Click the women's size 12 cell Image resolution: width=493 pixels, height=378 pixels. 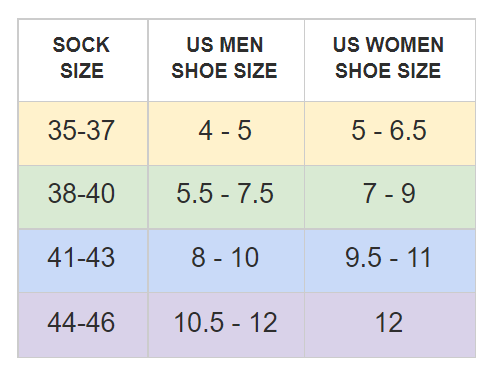click(x=390, y=325)
